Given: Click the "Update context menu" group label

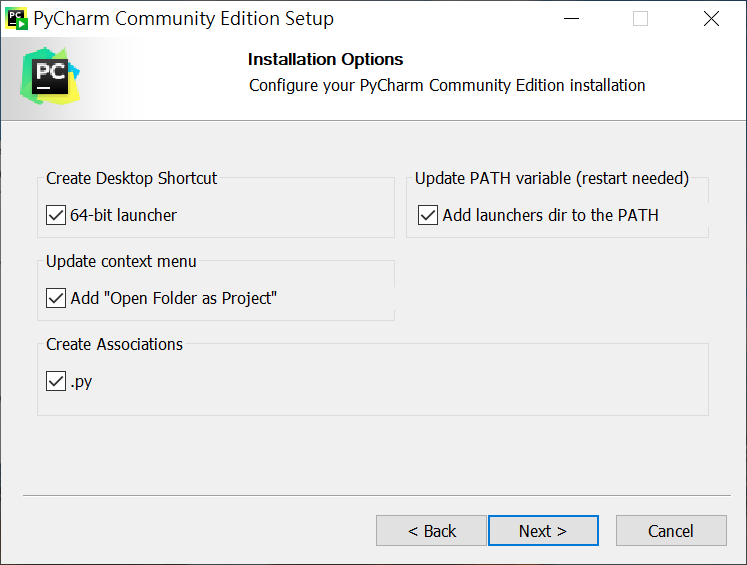Looking at the screenshot, I should (121, 261).
